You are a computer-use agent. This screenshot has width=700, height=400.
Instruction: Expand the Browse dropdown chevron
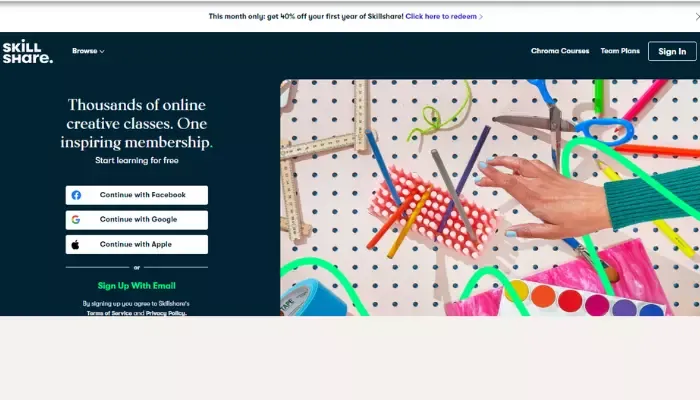(x=102, y=51)
